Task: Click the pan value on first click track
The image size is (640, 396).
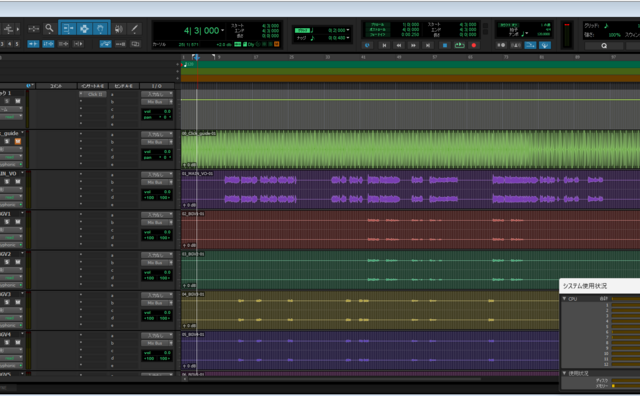Action: click(165, 117)
